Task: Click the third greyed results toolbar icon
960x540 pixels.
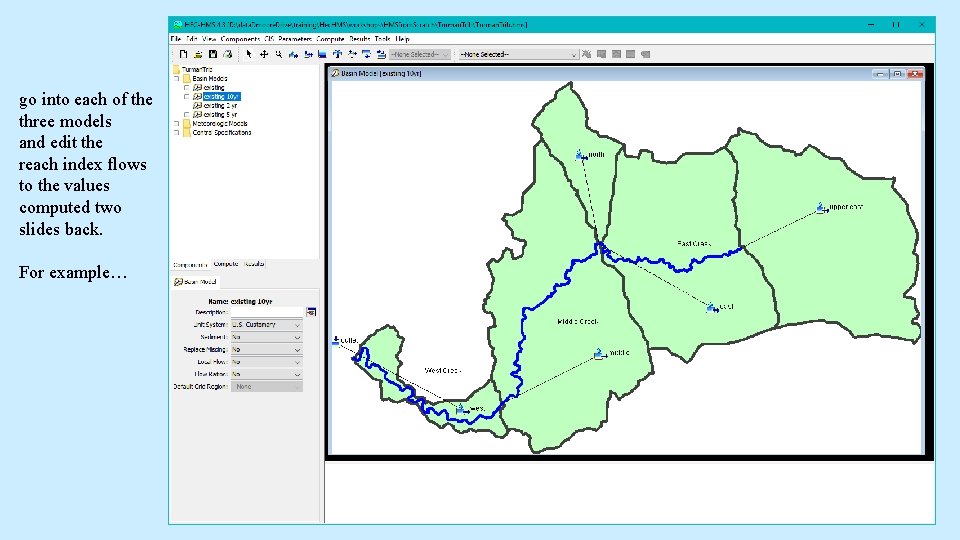Action: pyautogui.click(x=631, y=54)
